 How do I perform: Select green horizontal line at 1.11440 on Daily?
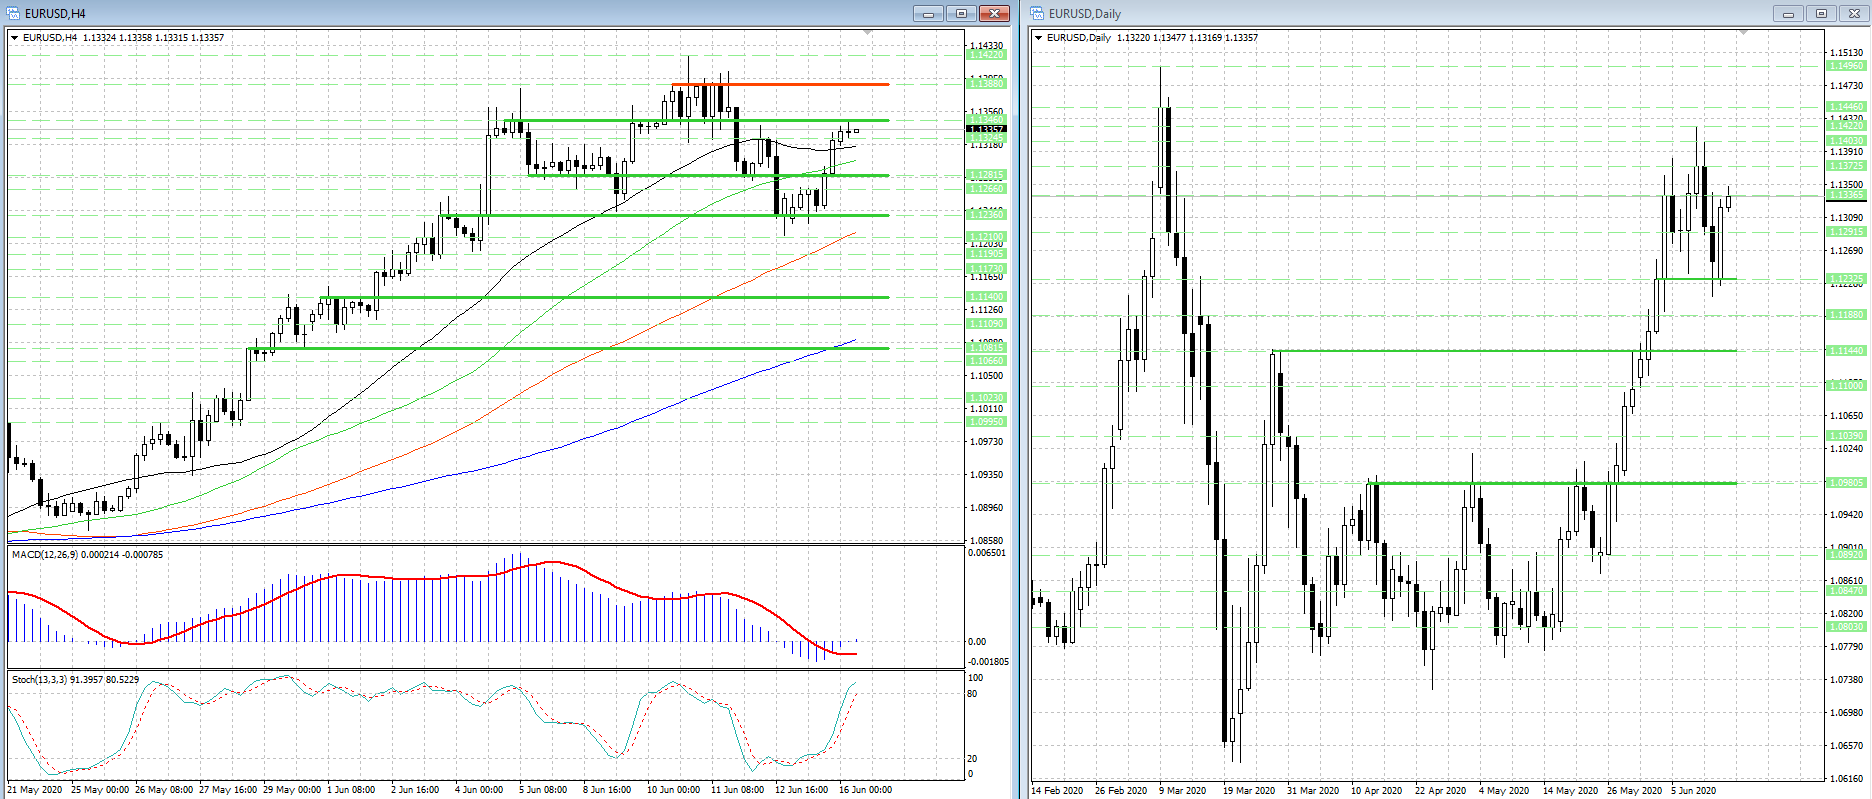point(1504,351)
